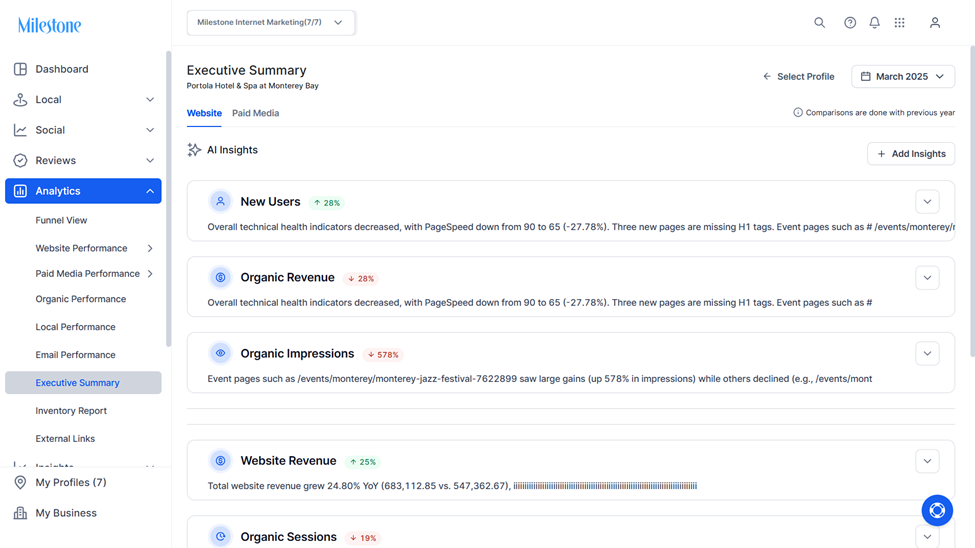This screenshot has height=548, width=975.
Task: Open Email Performance page
Action: 75,355
